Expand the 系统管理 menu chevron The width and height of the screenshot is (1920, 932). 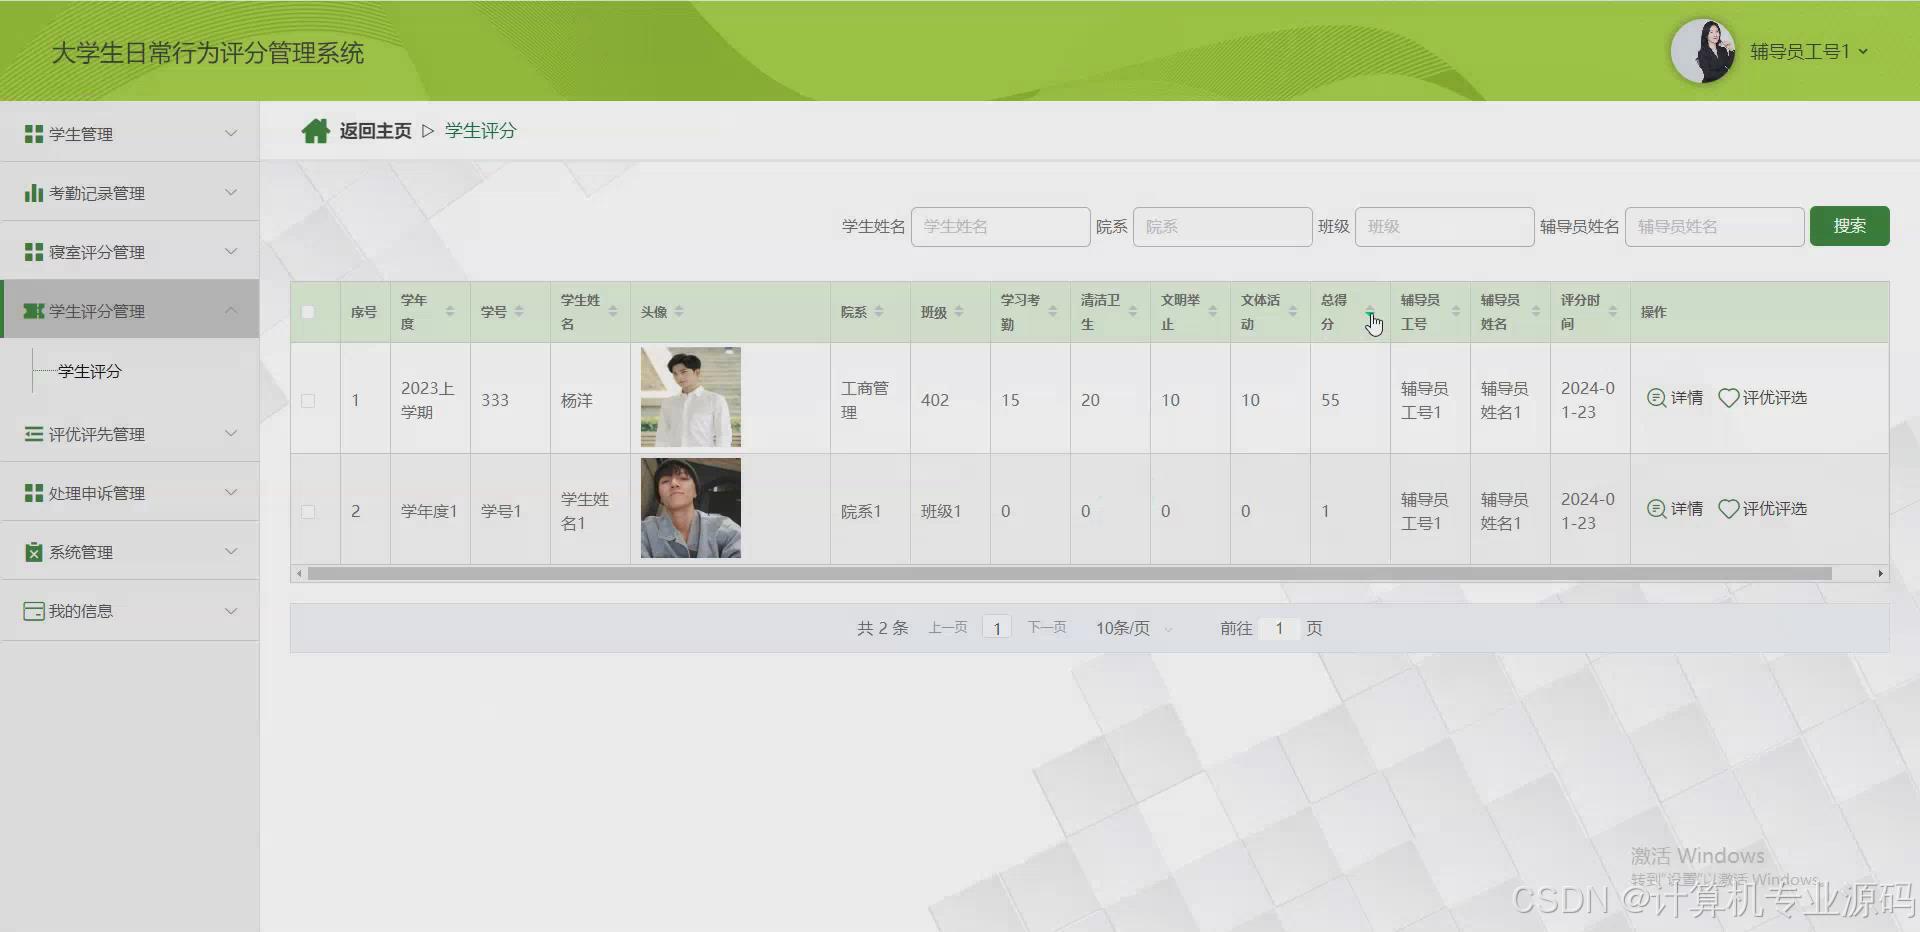click(231, 551)
